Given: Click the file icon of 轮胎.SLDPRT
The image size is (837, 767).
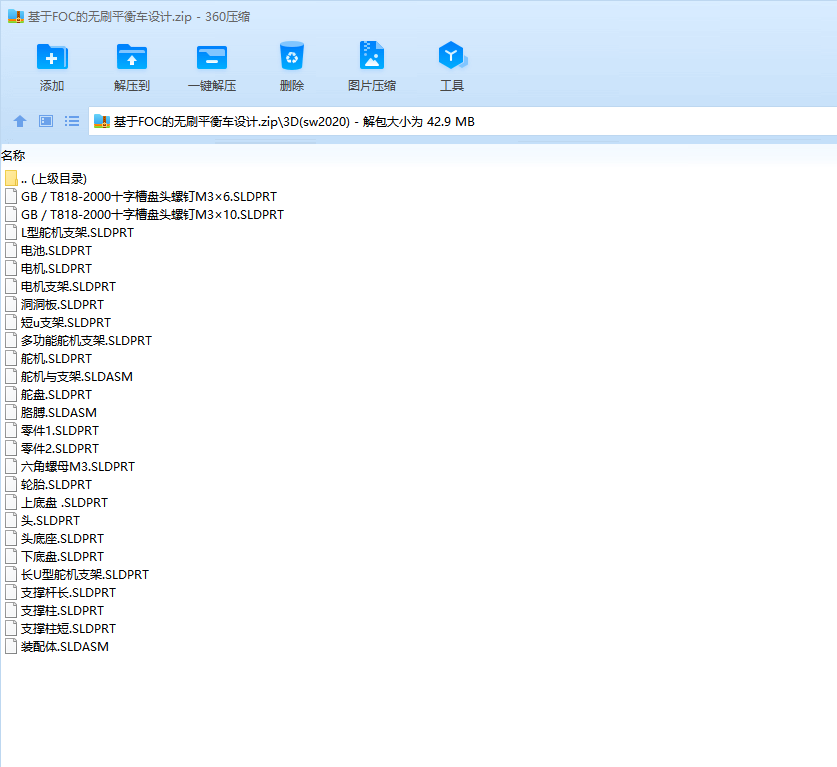Looking at the screenshot, I should tap(11, 484).
